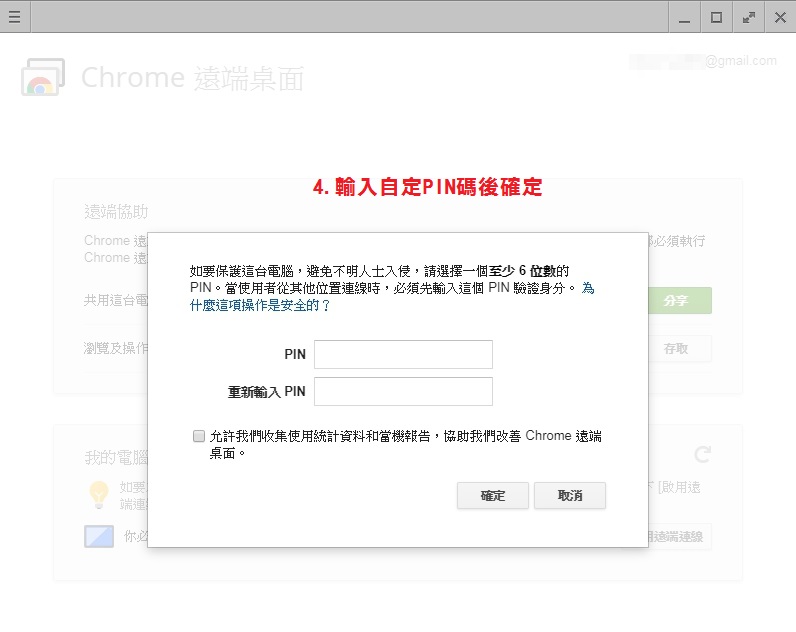Open the hamburger menu in title bar
This screenshot has width=796, height=632.
(15, 17)
